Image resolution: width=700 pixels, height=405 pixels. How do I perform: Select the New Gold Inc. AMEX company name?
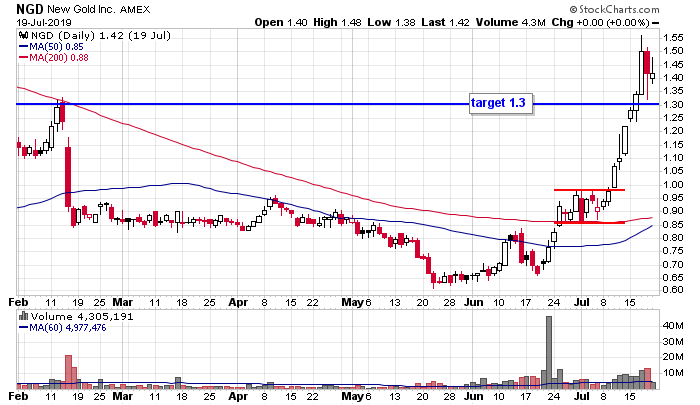click(x=98, y=9)
